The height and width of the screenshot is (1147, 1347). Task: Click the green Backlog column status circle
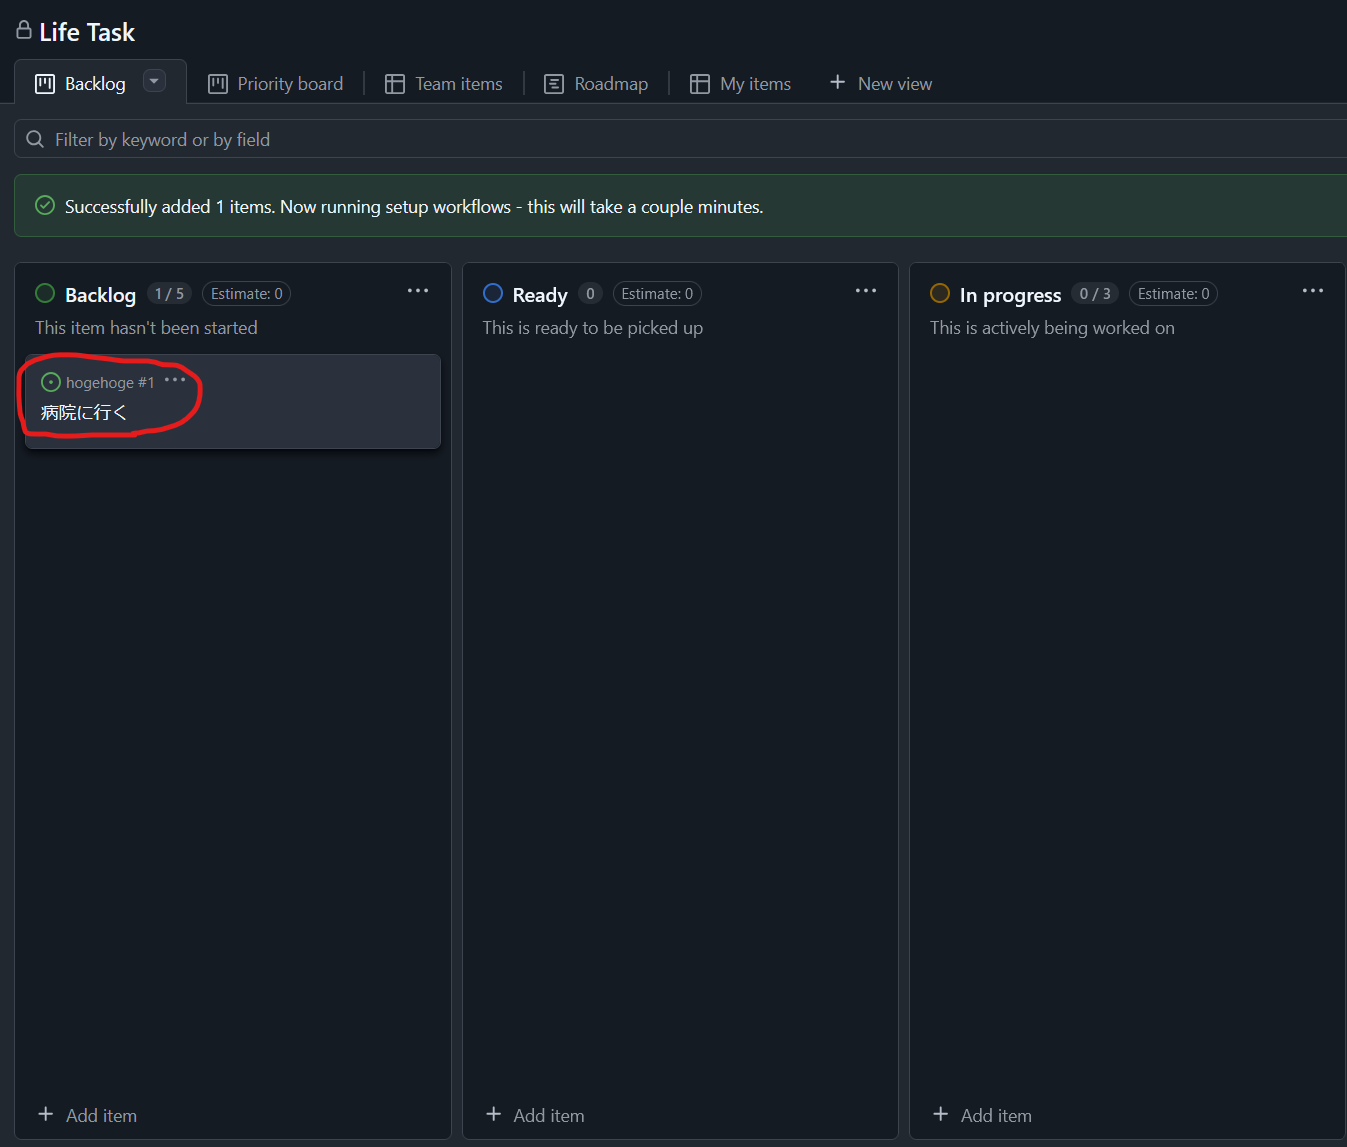coord(45,293)
